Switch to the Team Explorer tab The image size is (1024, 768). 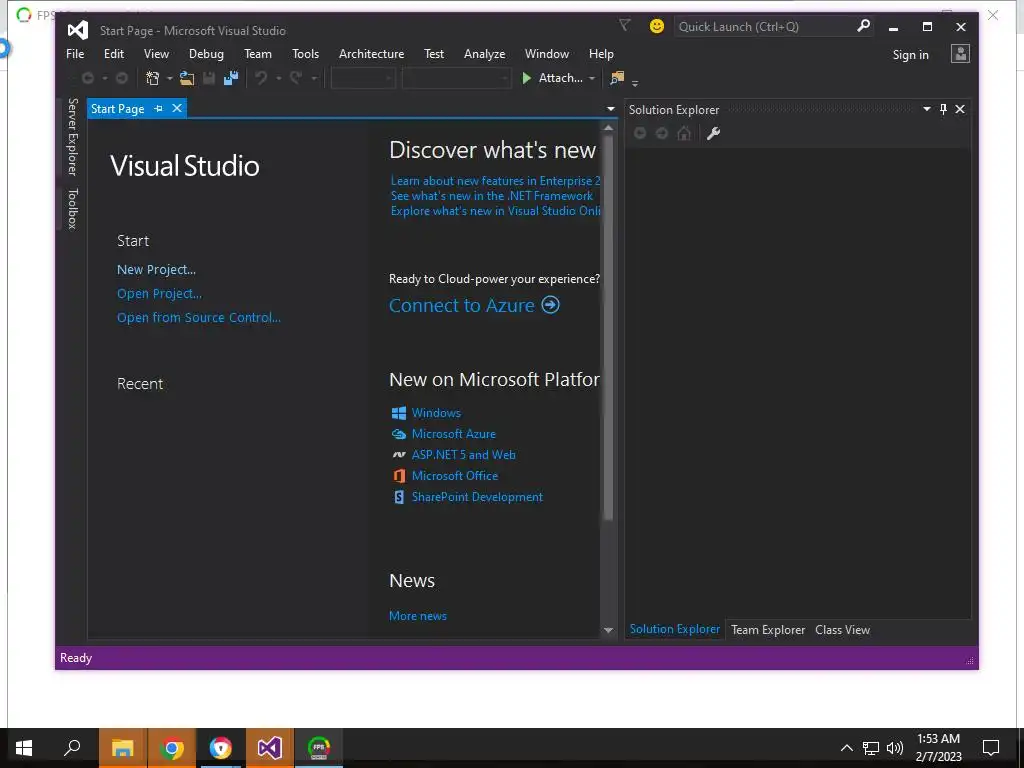point(768,630)
